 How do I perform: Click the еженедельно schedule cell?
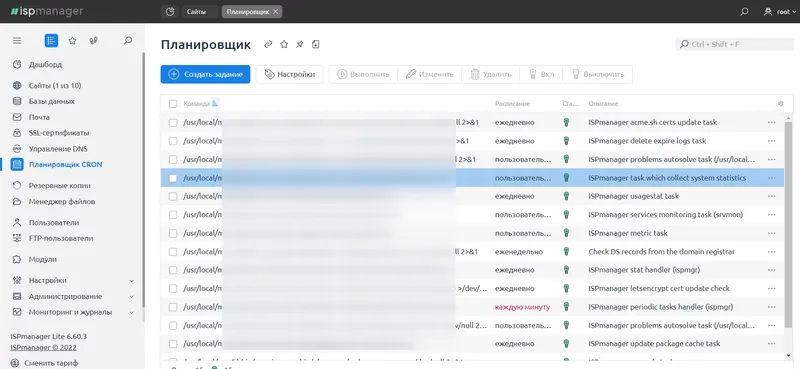[x=519, y=252]
